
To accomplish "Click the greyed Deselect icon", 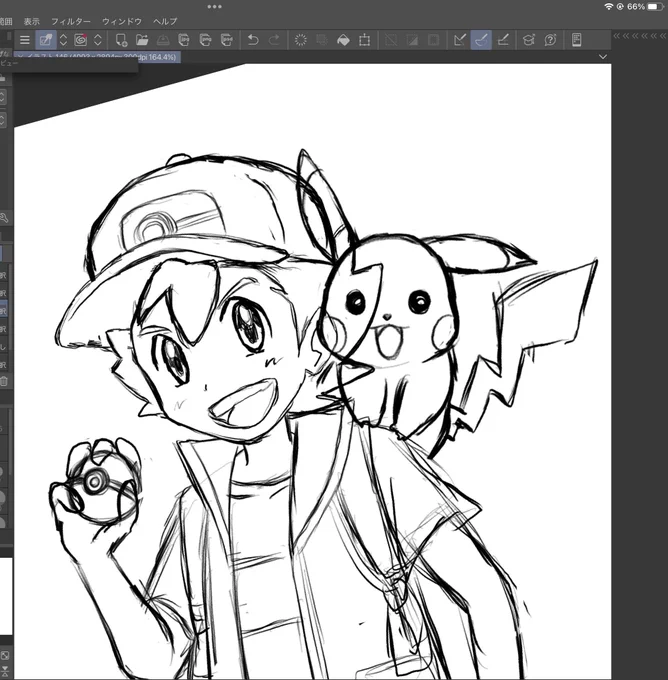I will pos(391,40).
